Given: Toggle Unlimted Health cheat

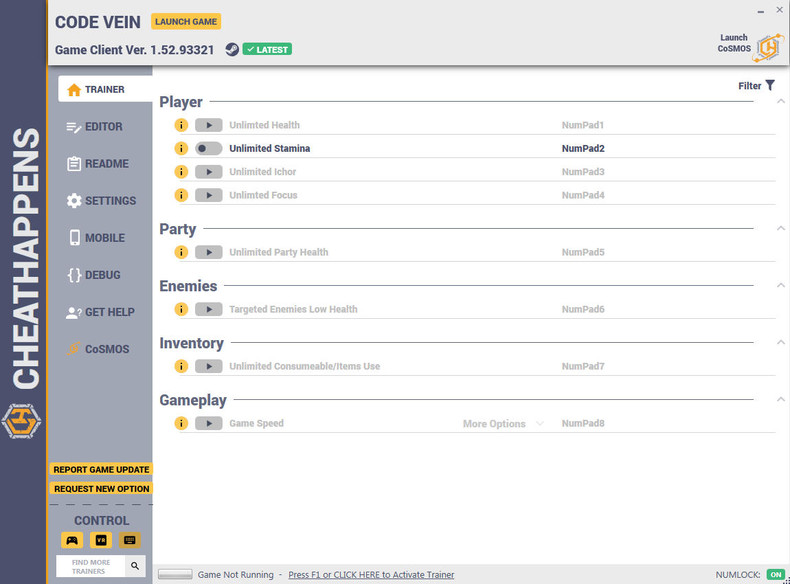Looking at the screenshot, I should [x=209, y=125].
